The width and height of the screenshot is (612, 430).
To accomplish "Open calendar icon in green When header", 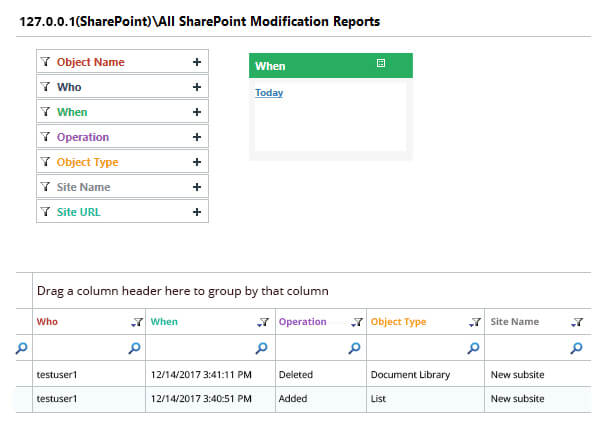I will tap(381, 63).
